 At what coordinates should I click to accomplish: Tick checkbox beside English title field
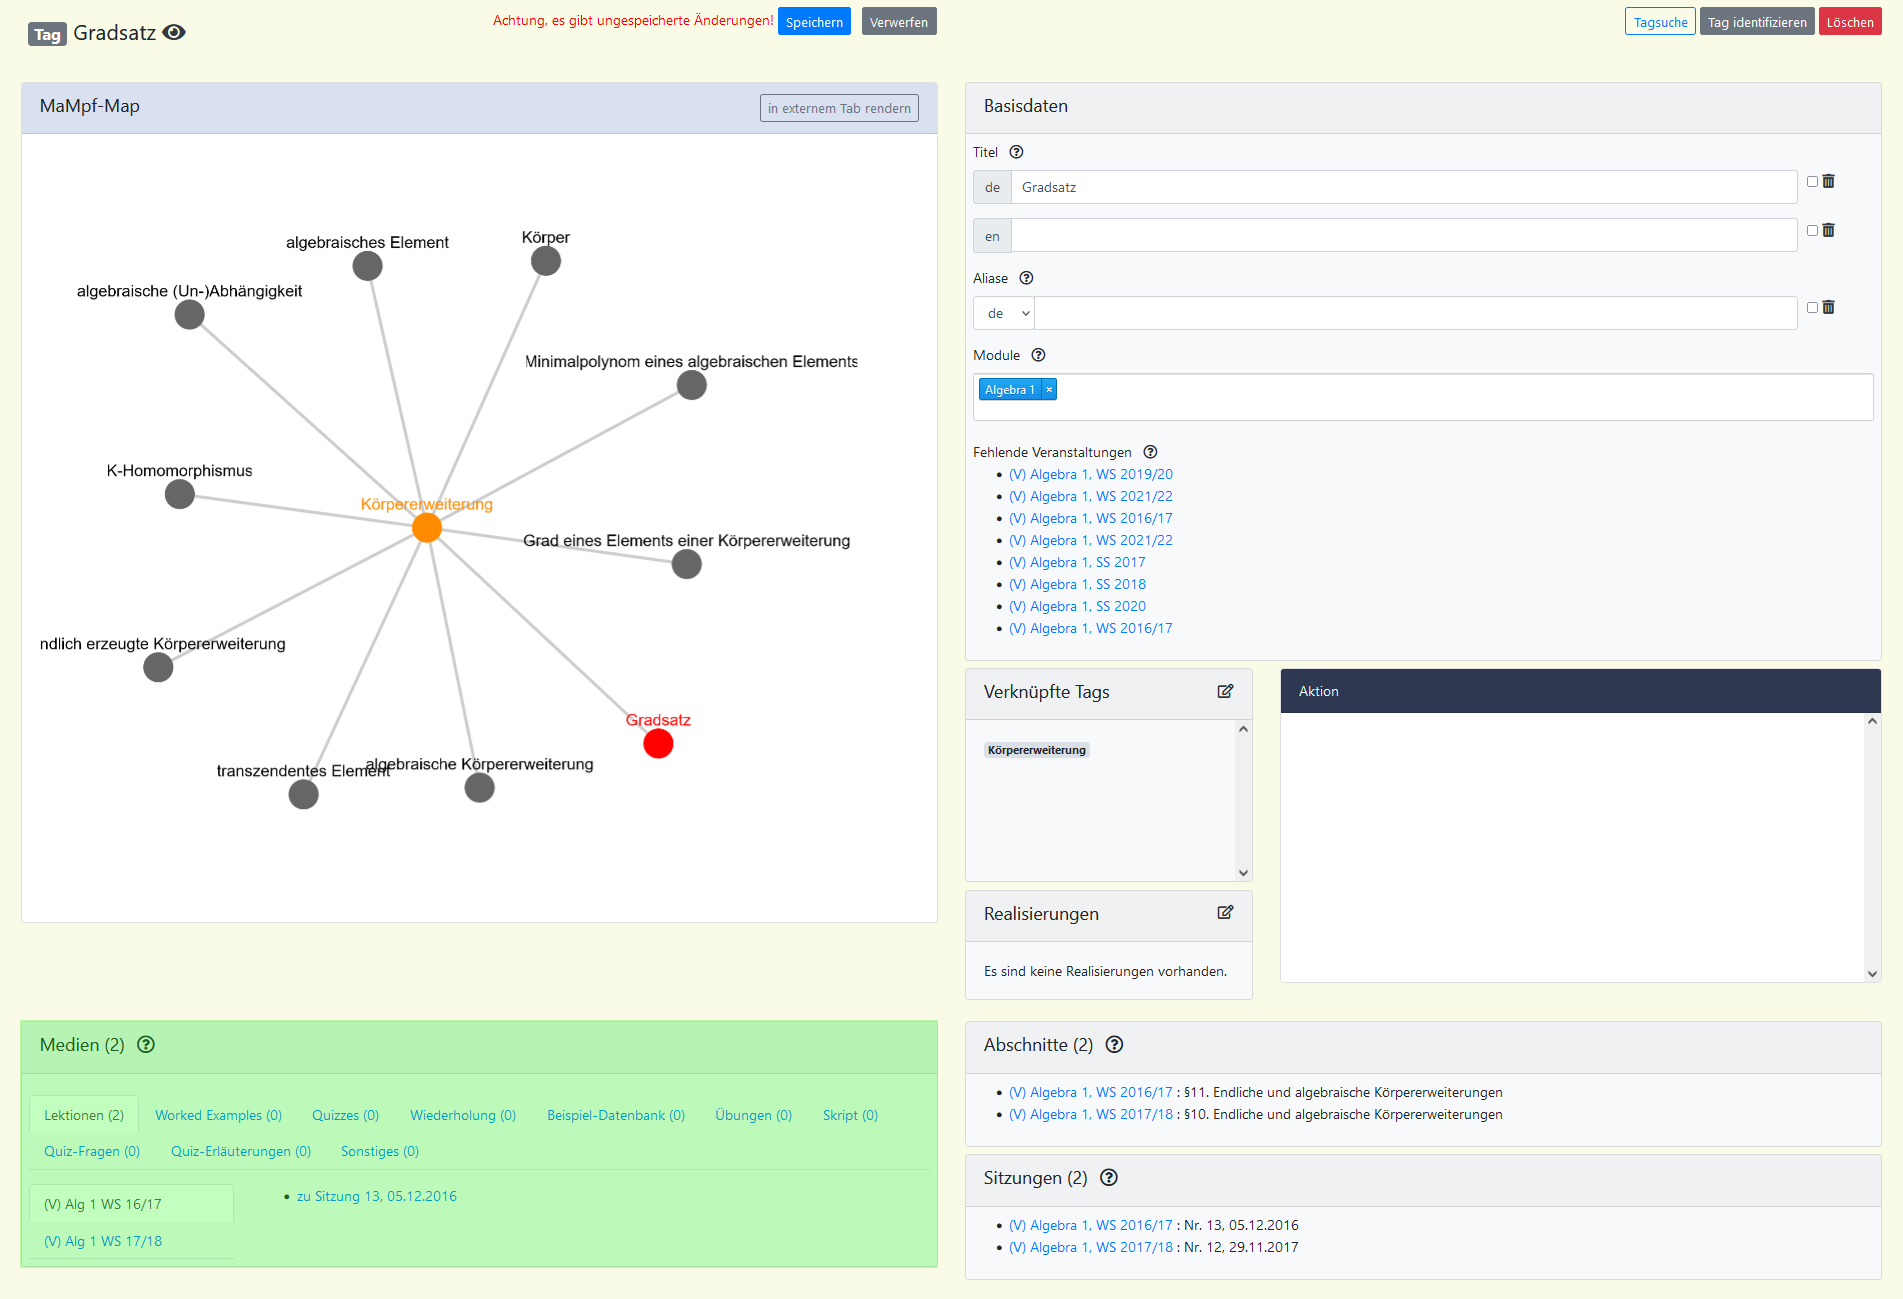[x=1811, y=230]
